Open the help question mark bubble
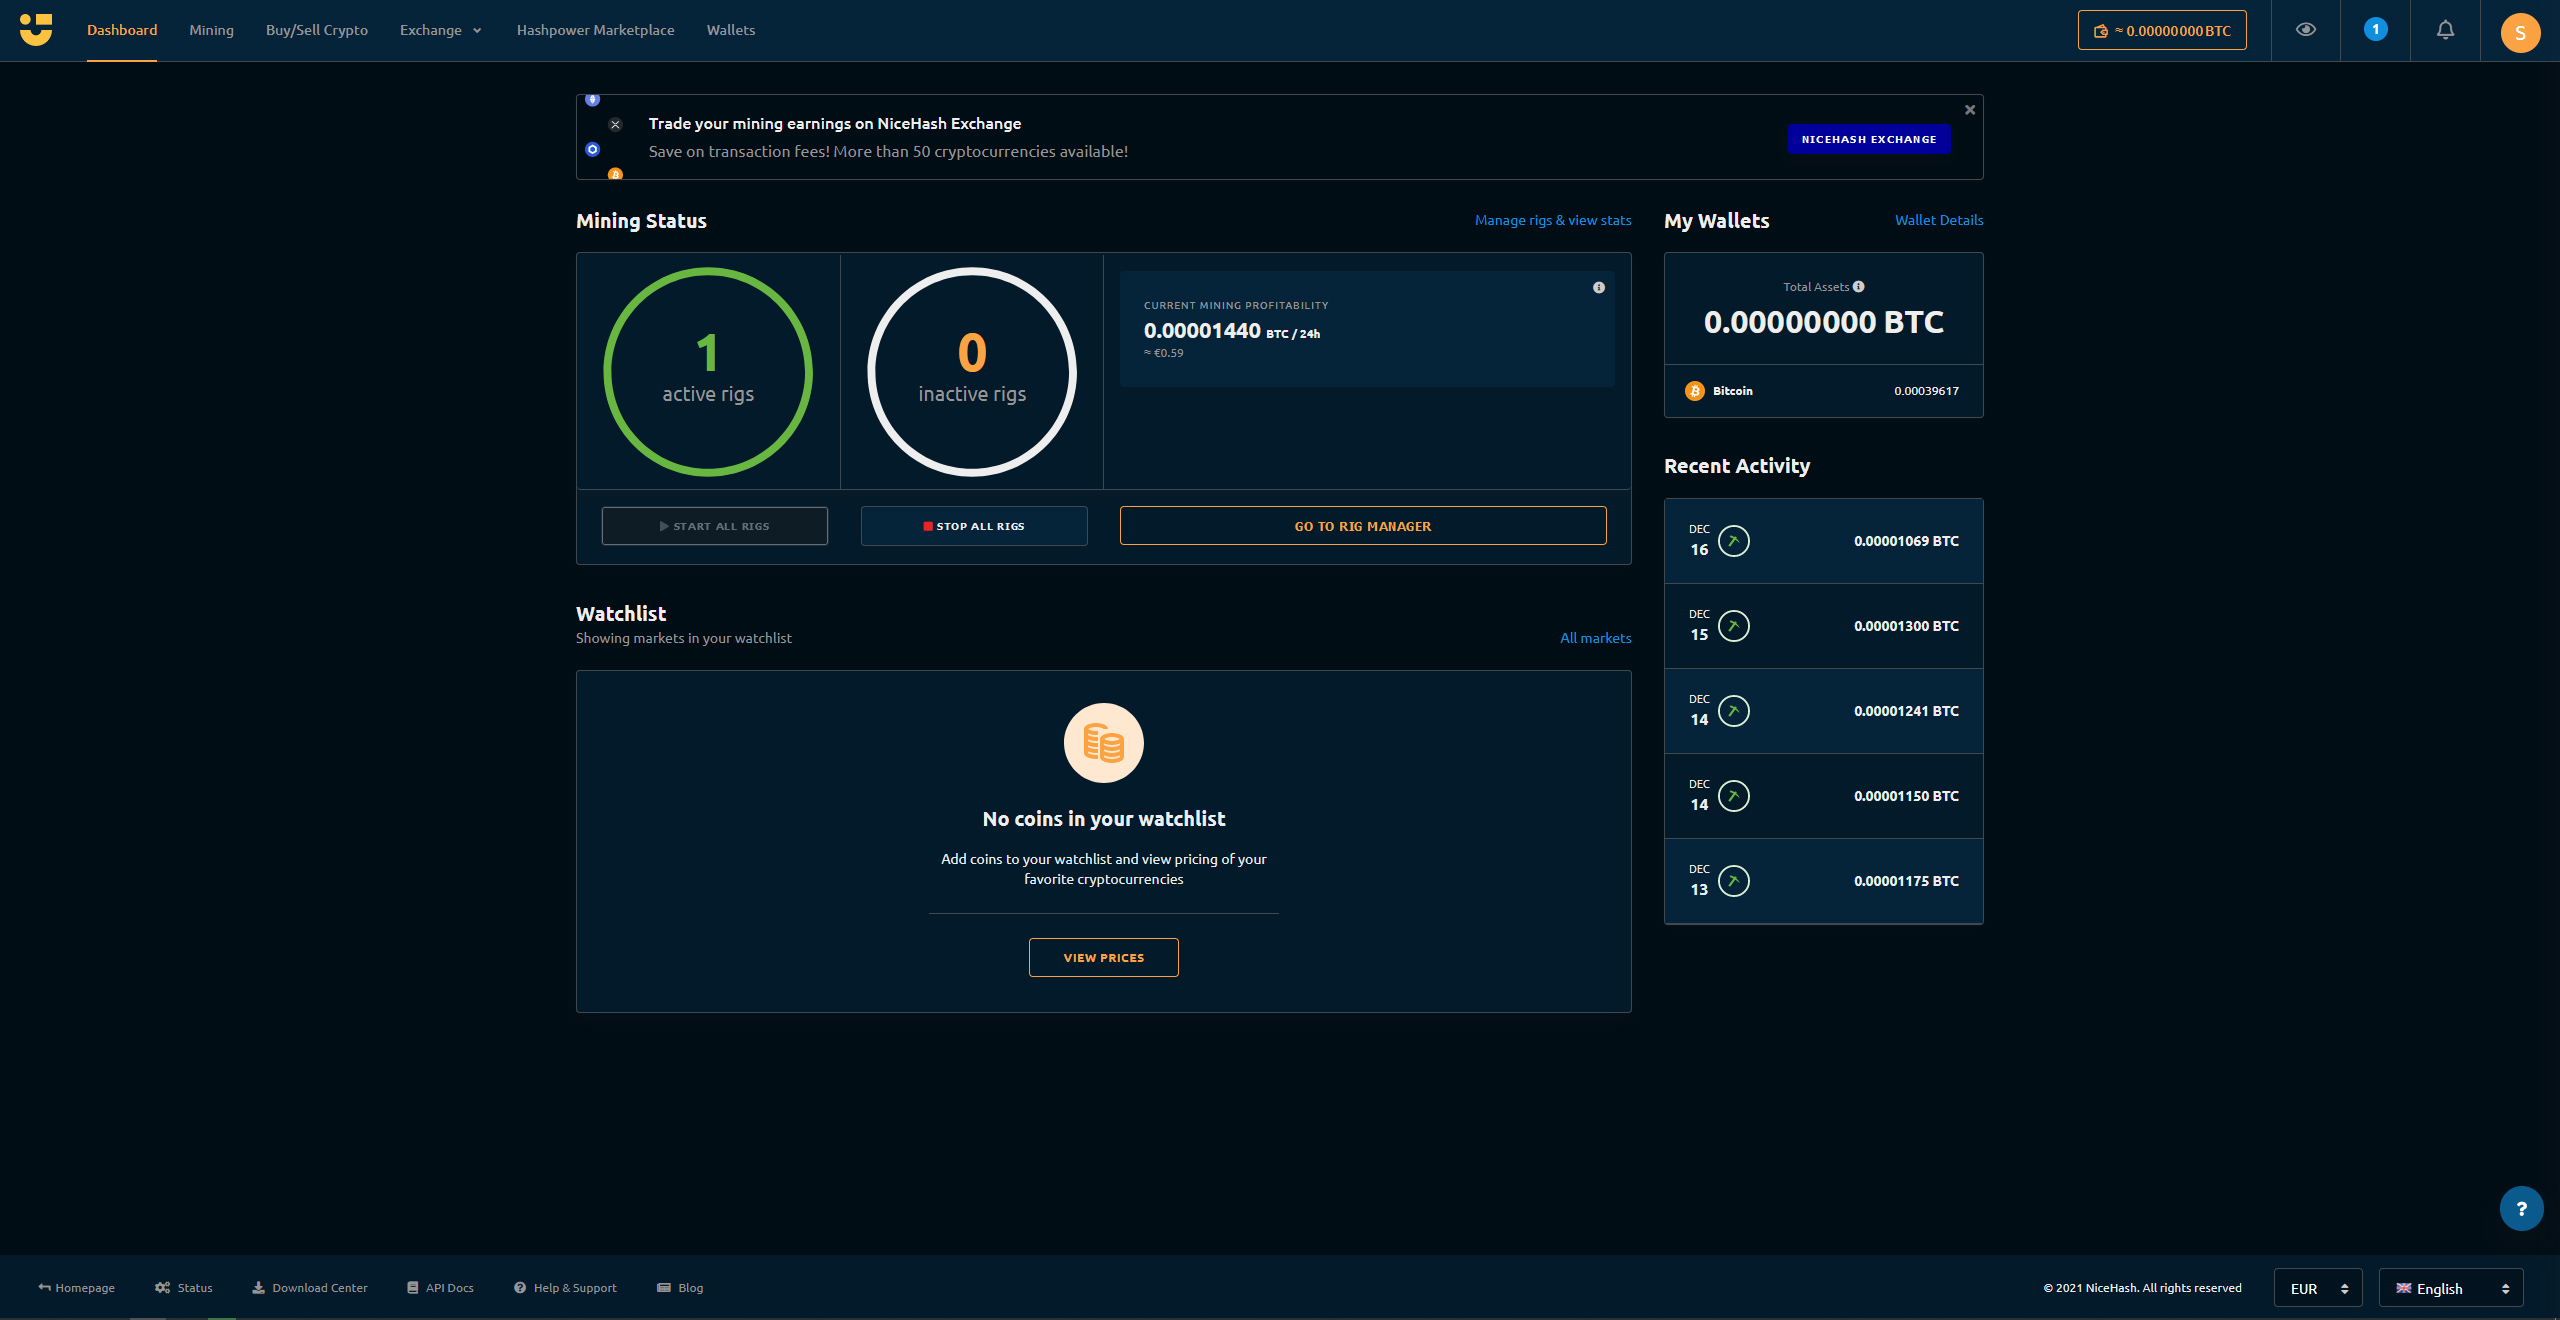 pyautogui.click(x=2521, y=1208)
